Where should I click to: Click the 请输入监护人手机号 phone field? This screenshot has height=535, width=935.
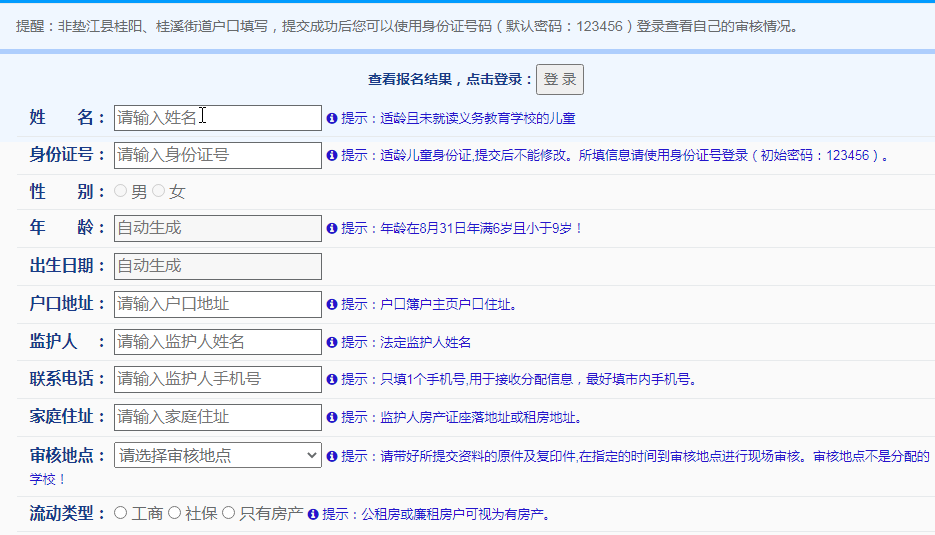[218, 379]
